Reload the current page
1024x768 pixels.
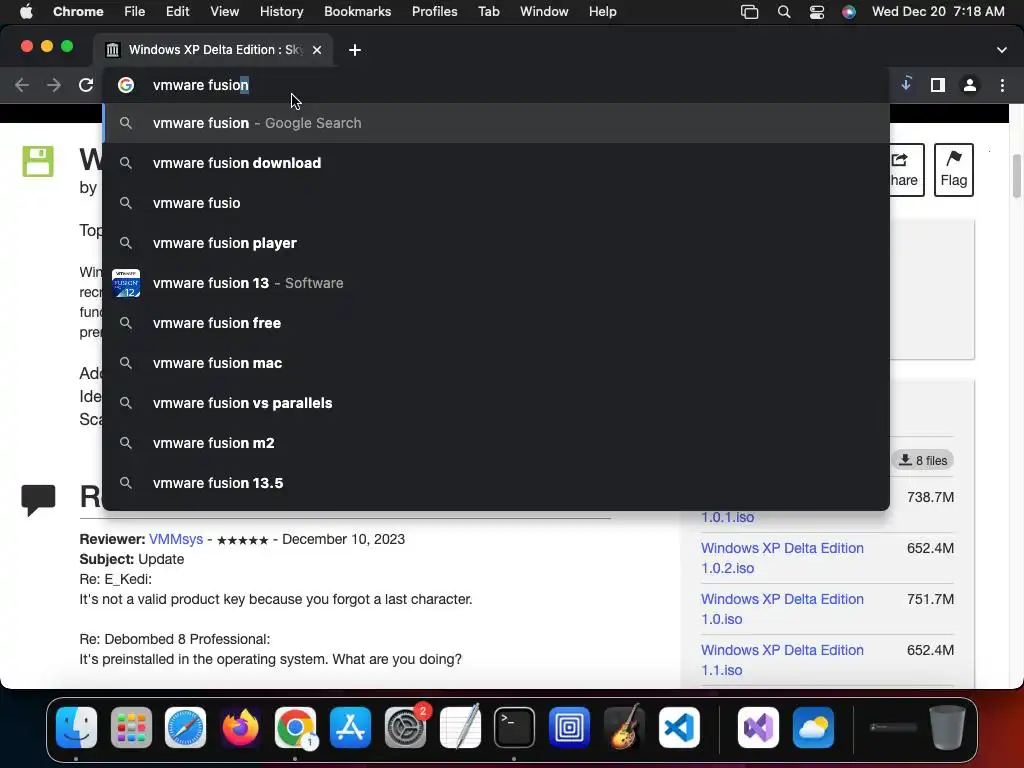point(86,85)
